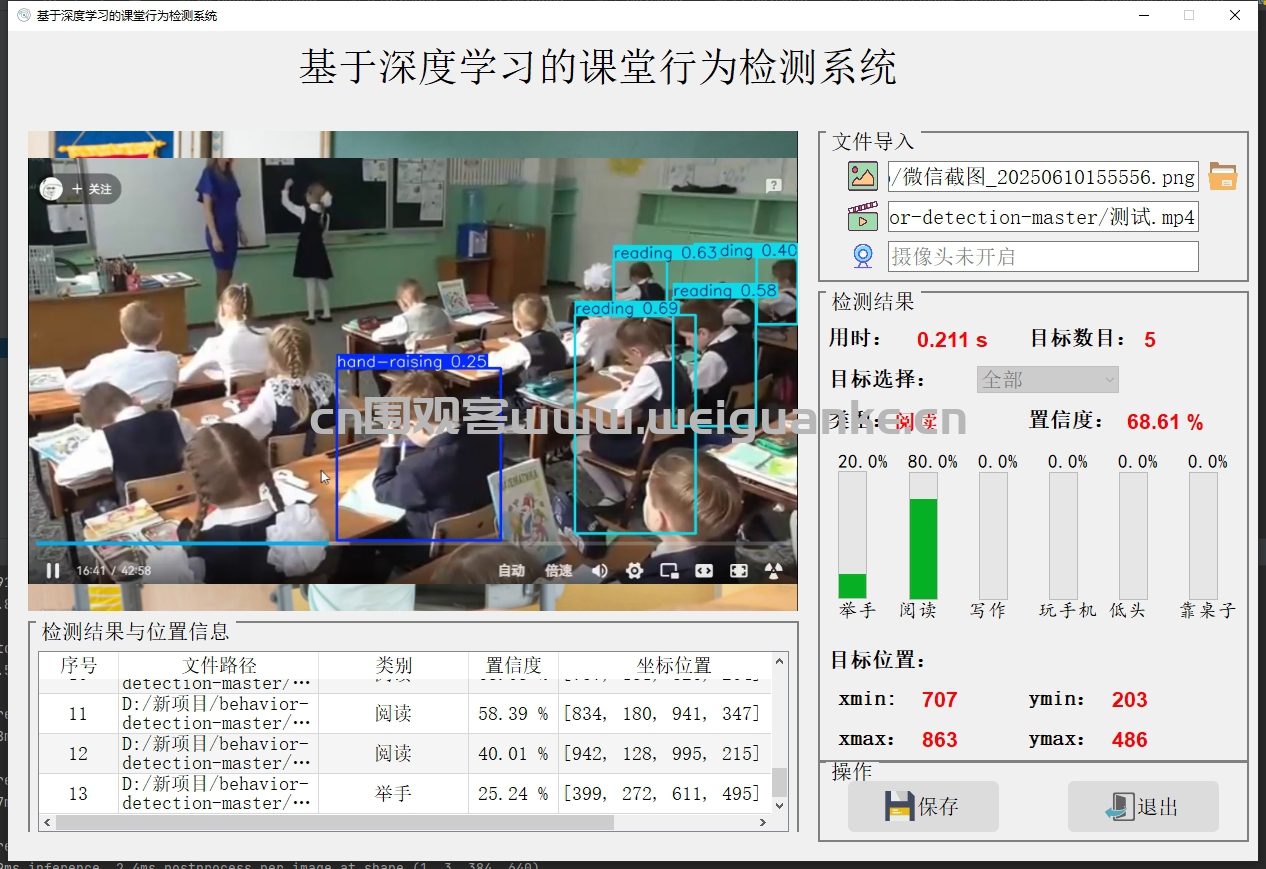Open the orange folder browse icon

pyautogui.click(x=1222, y=177)
